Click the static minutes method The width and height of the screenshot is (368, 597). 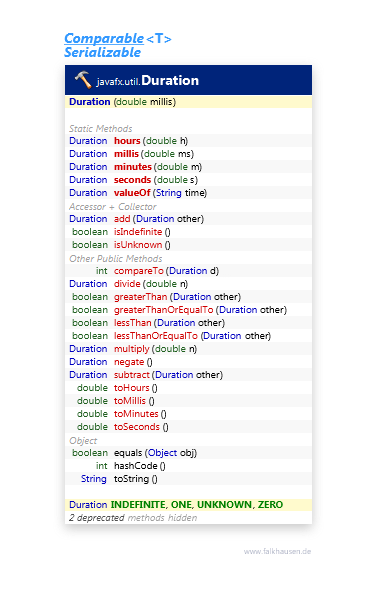(133, 167)
